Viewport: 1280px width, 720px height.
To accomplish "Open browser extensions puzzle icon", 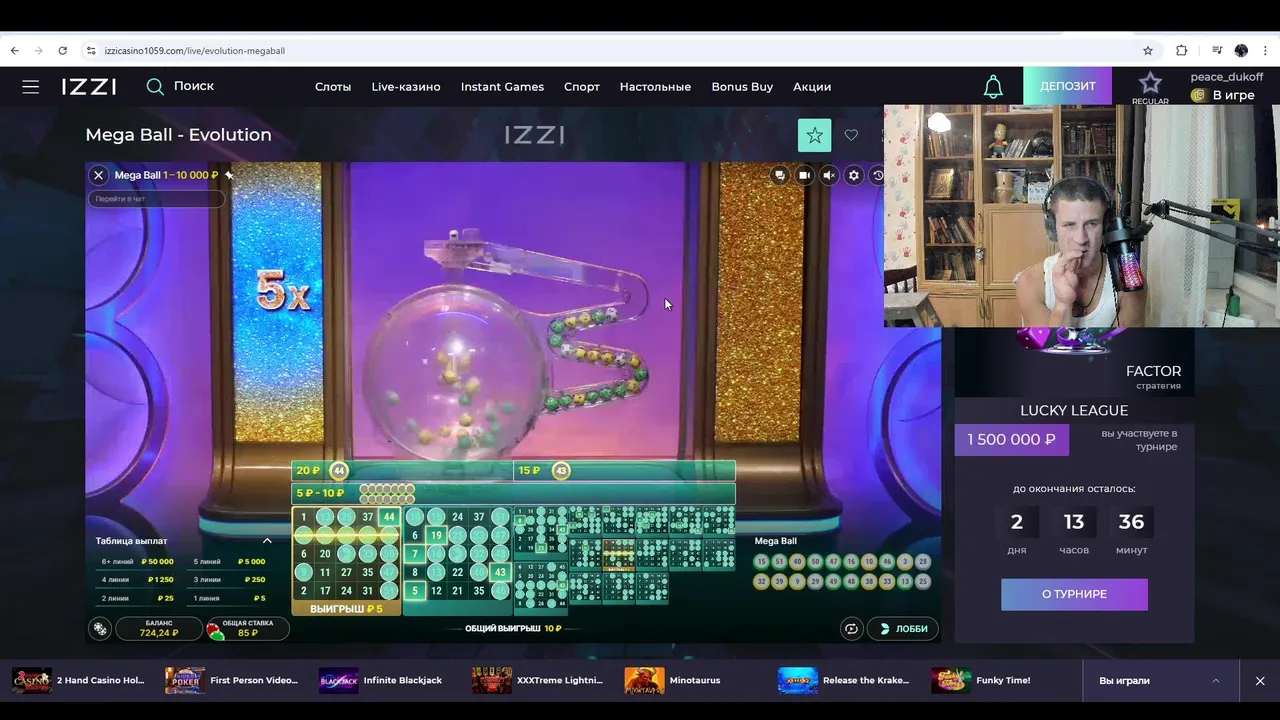I will pyautogui.click(x=1181, y=50).
